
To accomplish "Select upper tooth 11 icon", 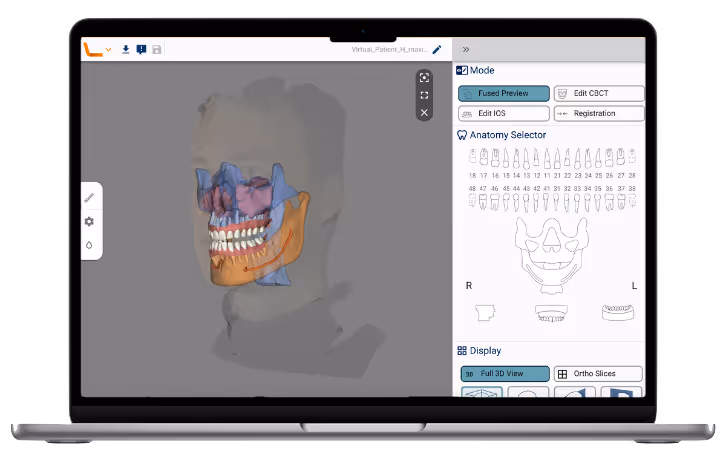I will [x=547, y=158].
